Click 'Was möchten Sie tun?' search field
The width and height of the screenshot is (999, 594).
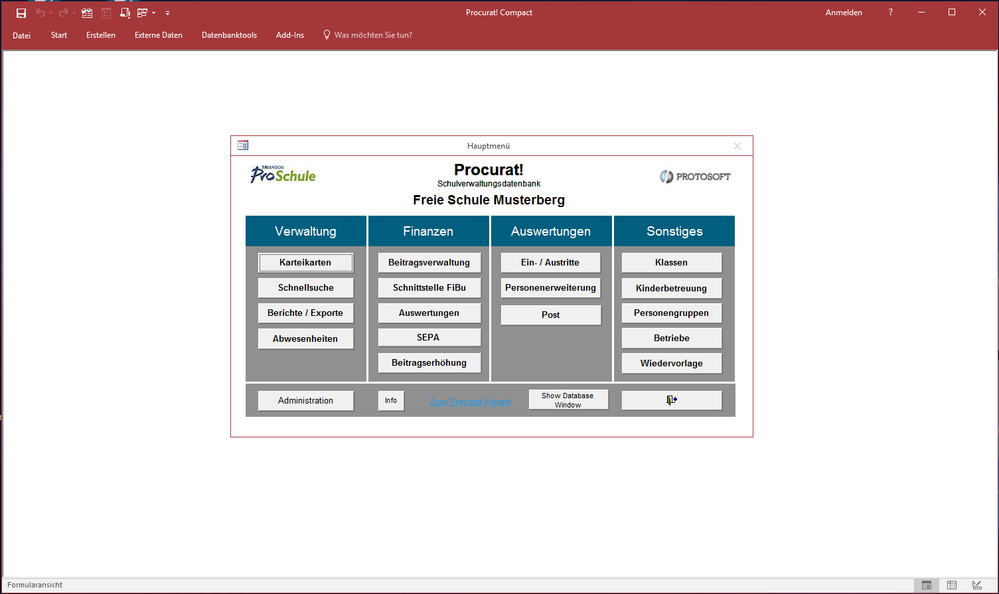[x=373, y=35]
